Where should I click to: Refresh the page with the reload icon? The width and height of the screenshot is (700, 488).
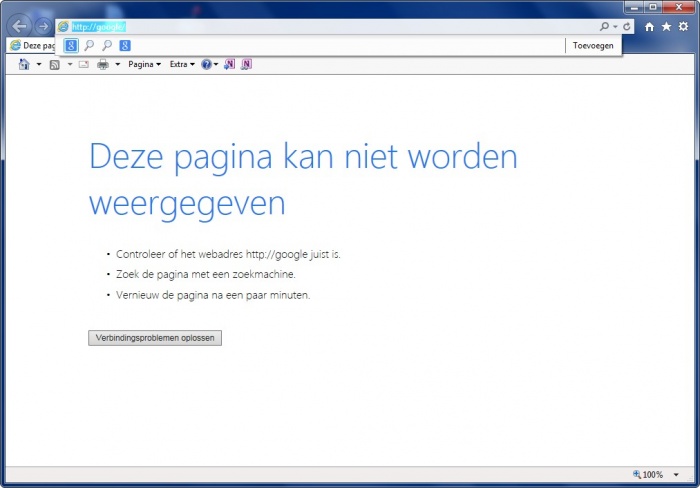(627, 27)
